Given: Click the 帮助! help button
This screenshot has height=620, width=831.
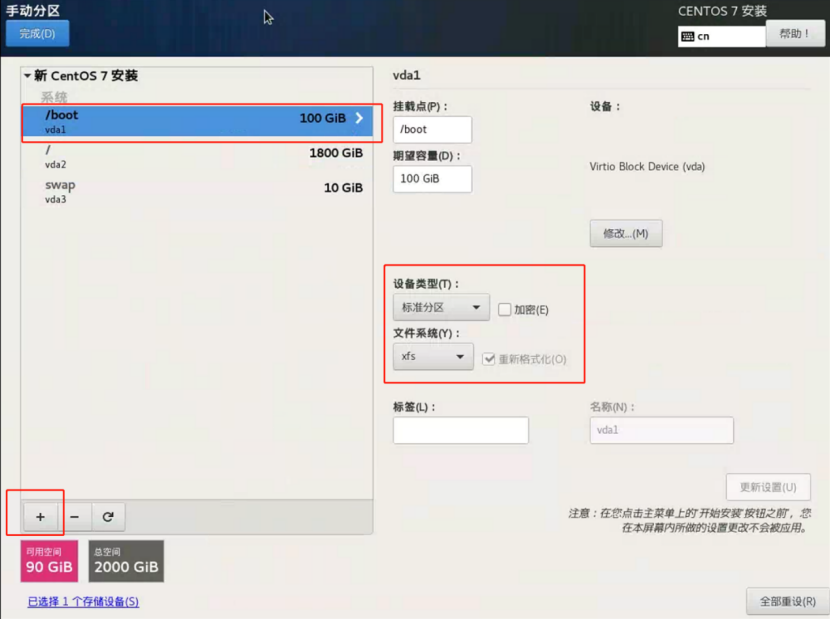Looking at the screenshot, I should pyautogui.click(x=795, y=33).
